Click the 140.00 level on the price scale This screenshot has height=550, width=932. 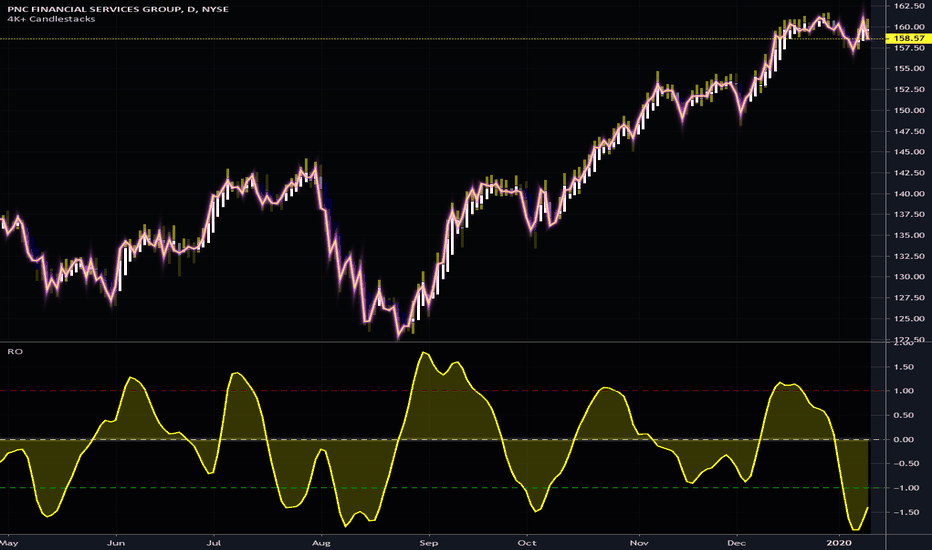point(909,194)
